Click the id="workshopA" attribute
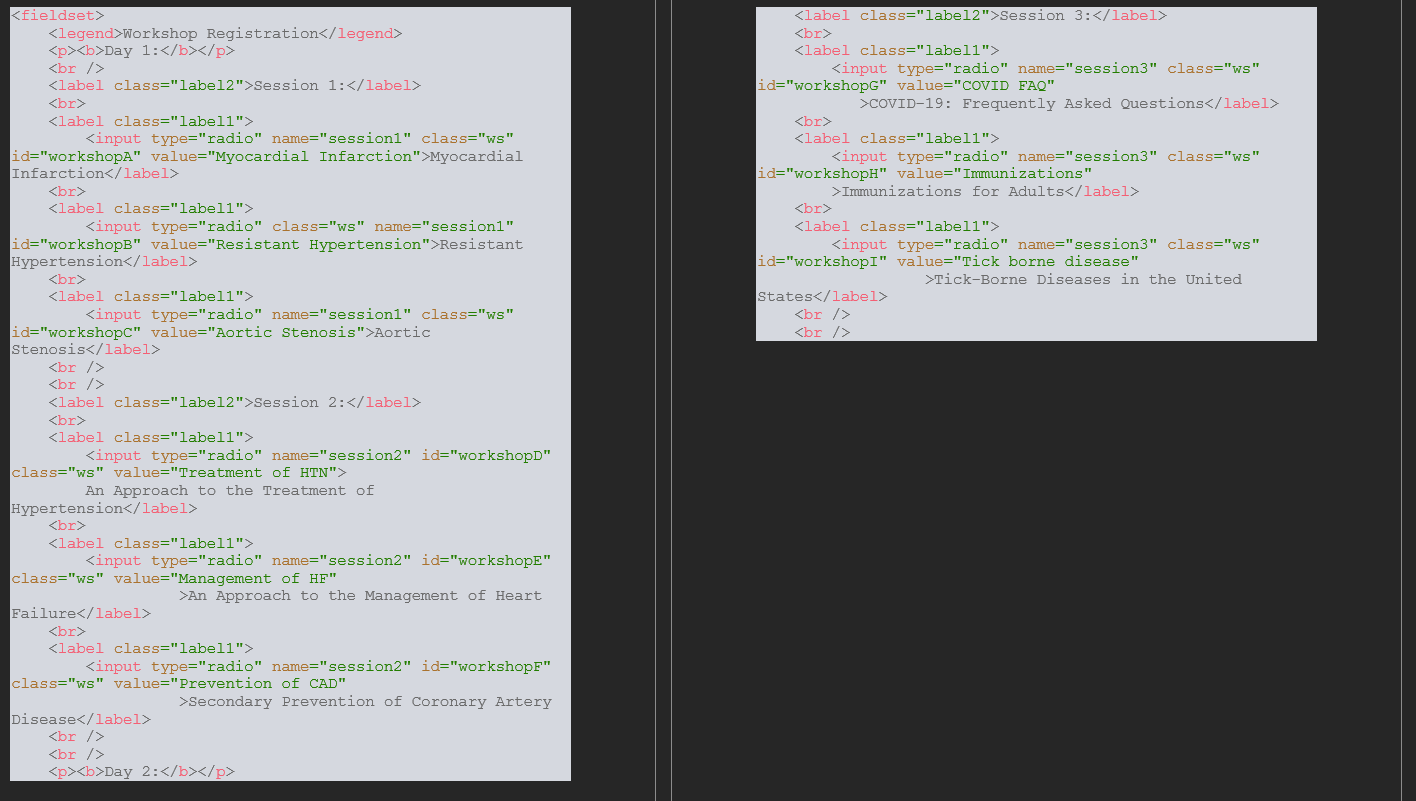 [76, 157]
